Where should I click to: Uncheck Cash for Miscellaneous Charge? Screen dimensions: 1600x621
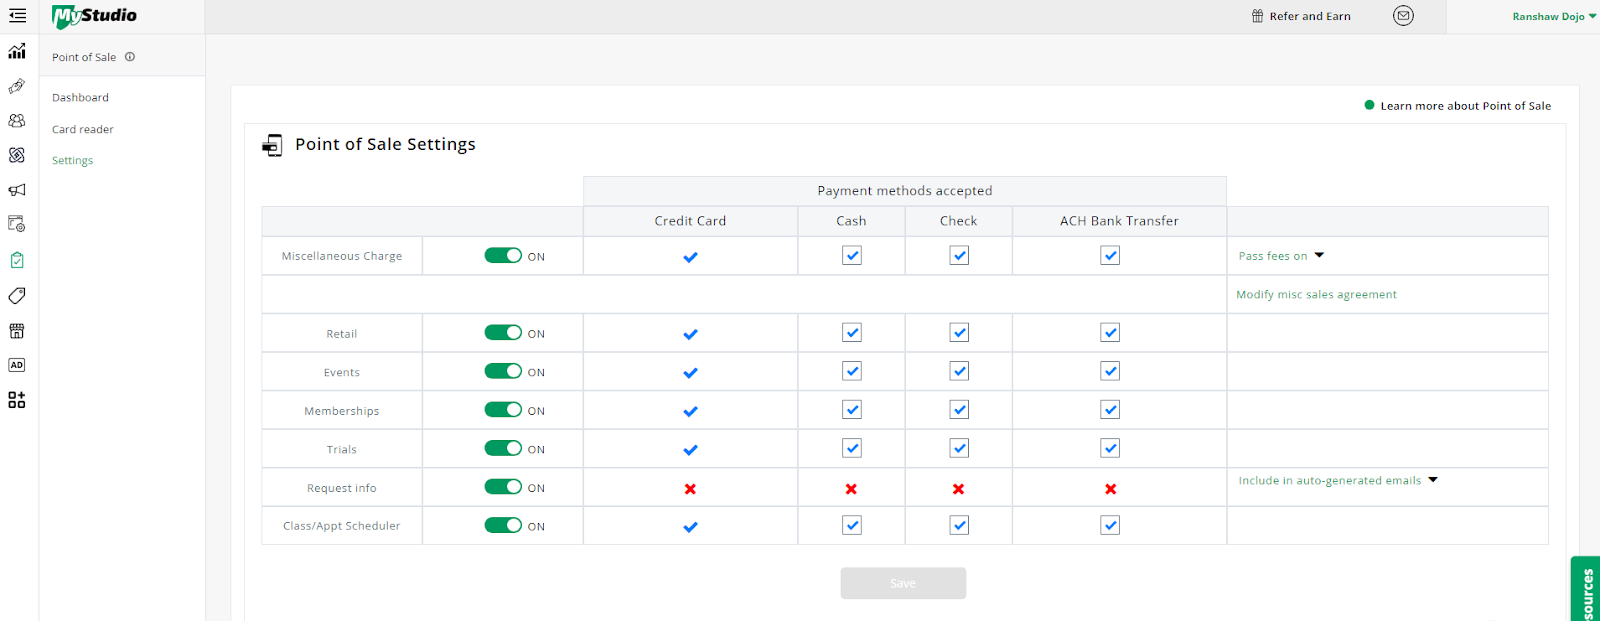pyautogui.click(x=852, y=255)
